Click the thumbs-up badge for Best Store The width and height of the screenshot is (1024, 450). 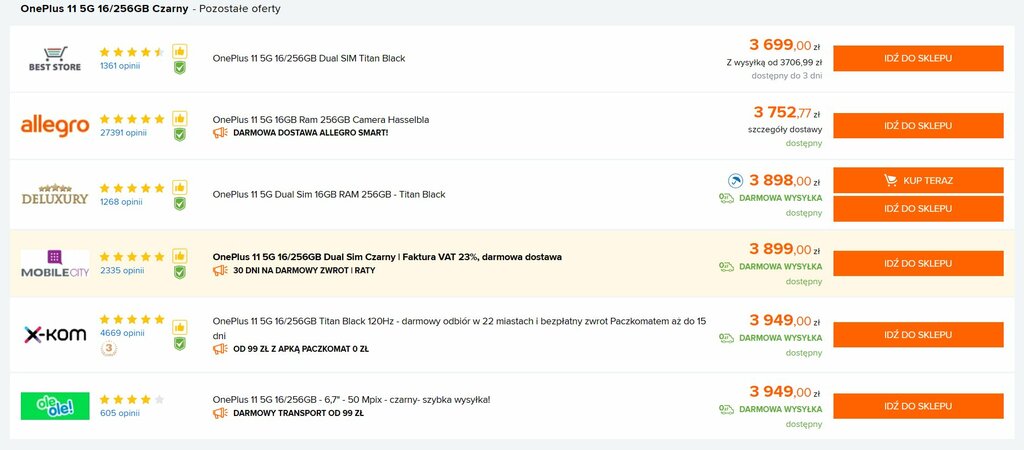180,51
